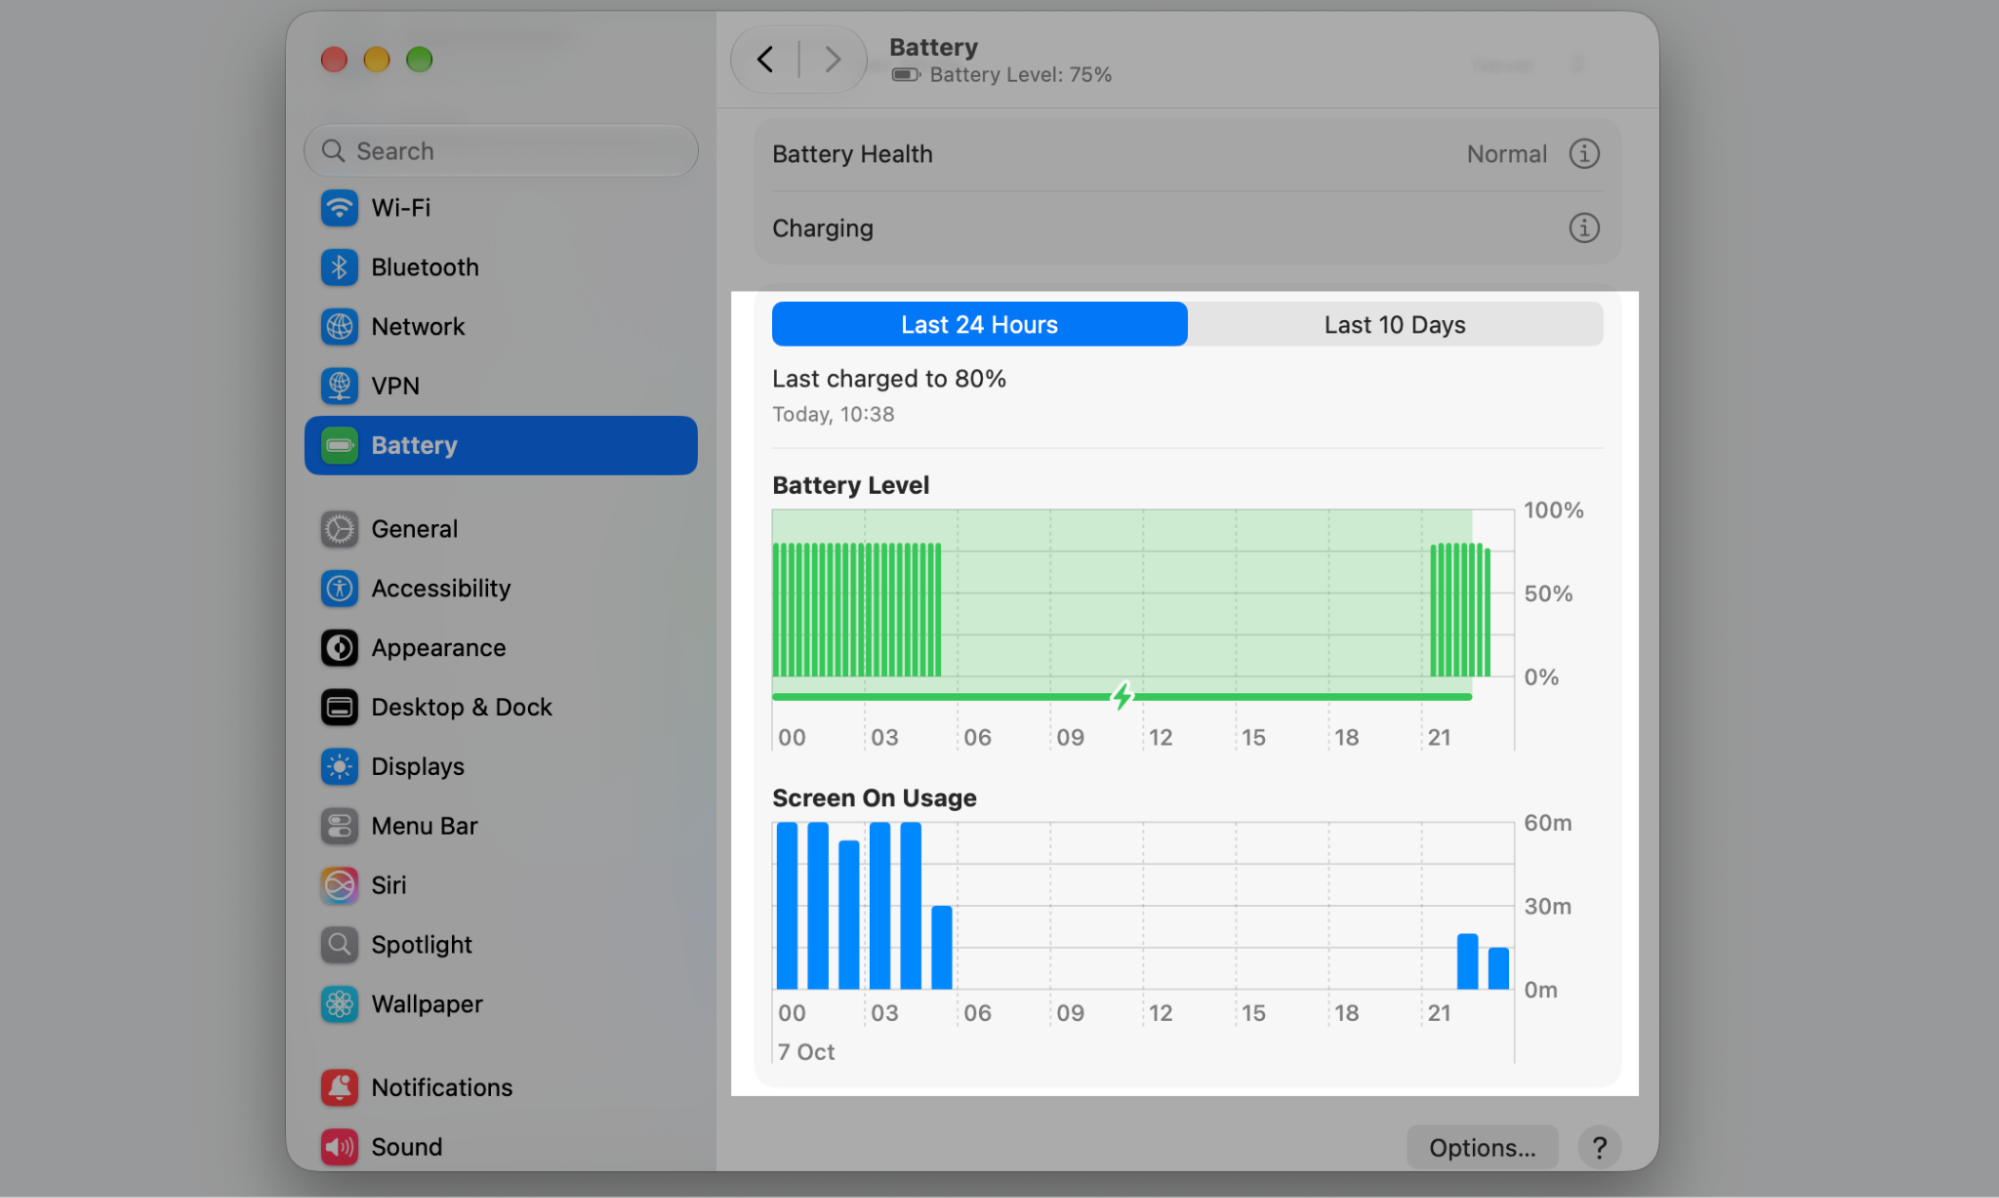This screenshot has width=1999, height=1198.
Task: Click "Last charged to 80%" text
Action: click(x=889, y=379)
